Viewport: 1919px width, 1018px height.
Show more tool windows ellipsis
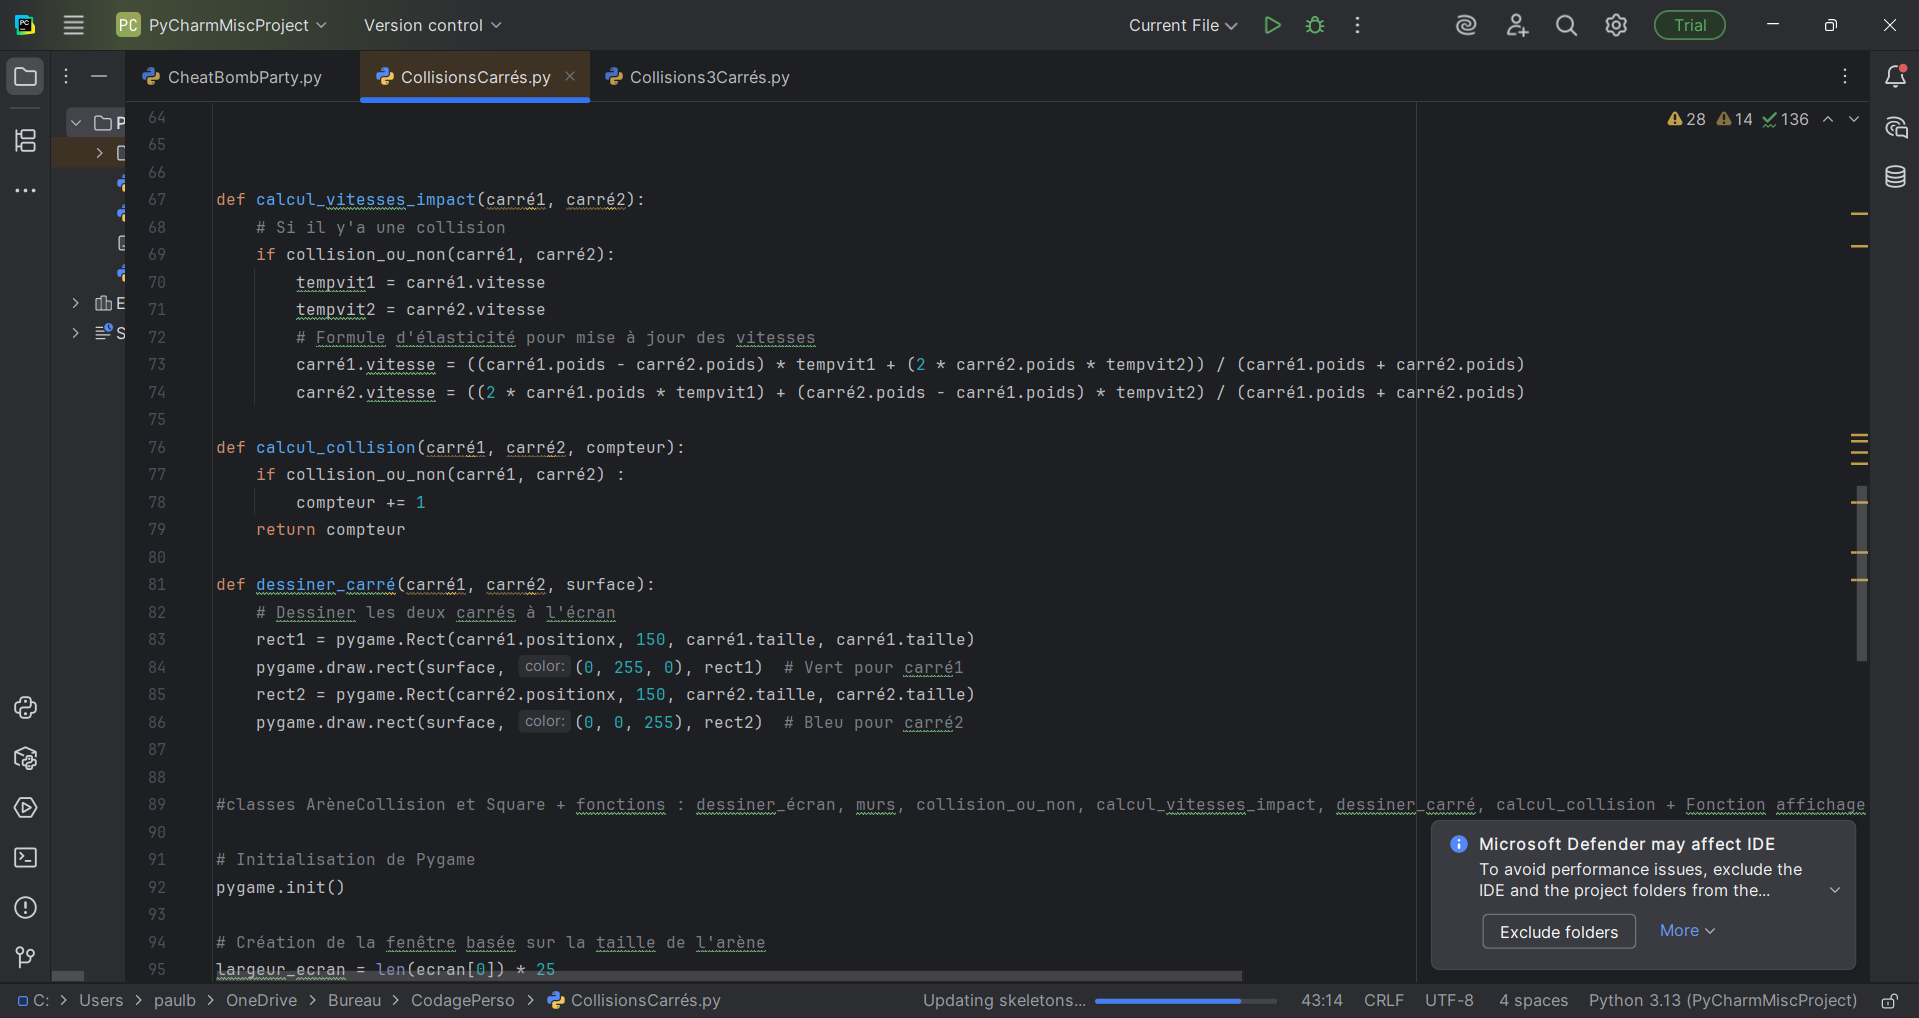[25, 190]
